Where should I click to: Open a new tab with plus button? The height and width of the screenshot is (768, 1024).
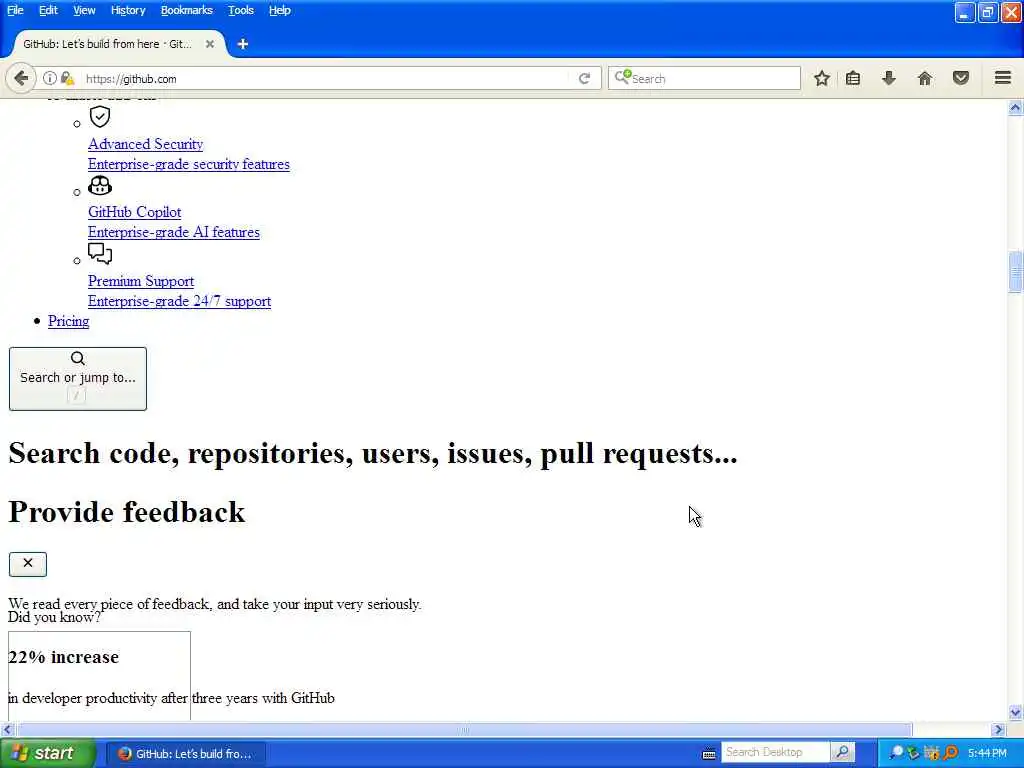pyautogui.click(x=242, y=44)
